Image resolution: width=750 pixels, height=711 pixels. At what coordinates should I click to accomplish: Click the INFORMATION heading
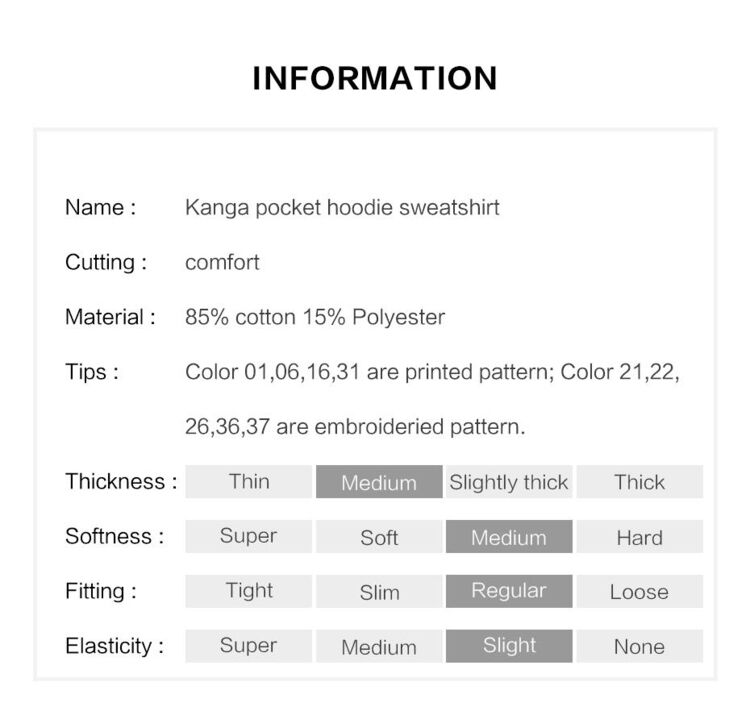(x=375, y=78)
